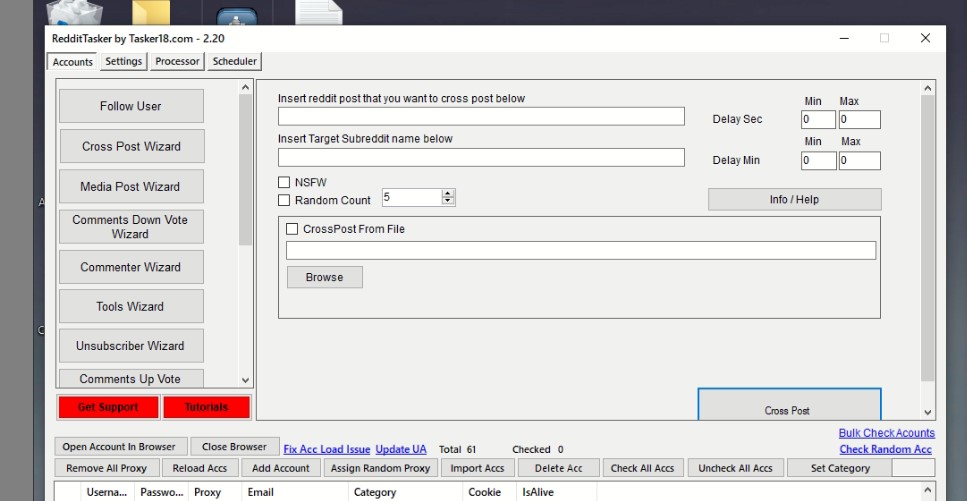Open Comments Down Vote Wizard
The width and height of the screenshot is (967, 501).
click(x=131, y=226)
